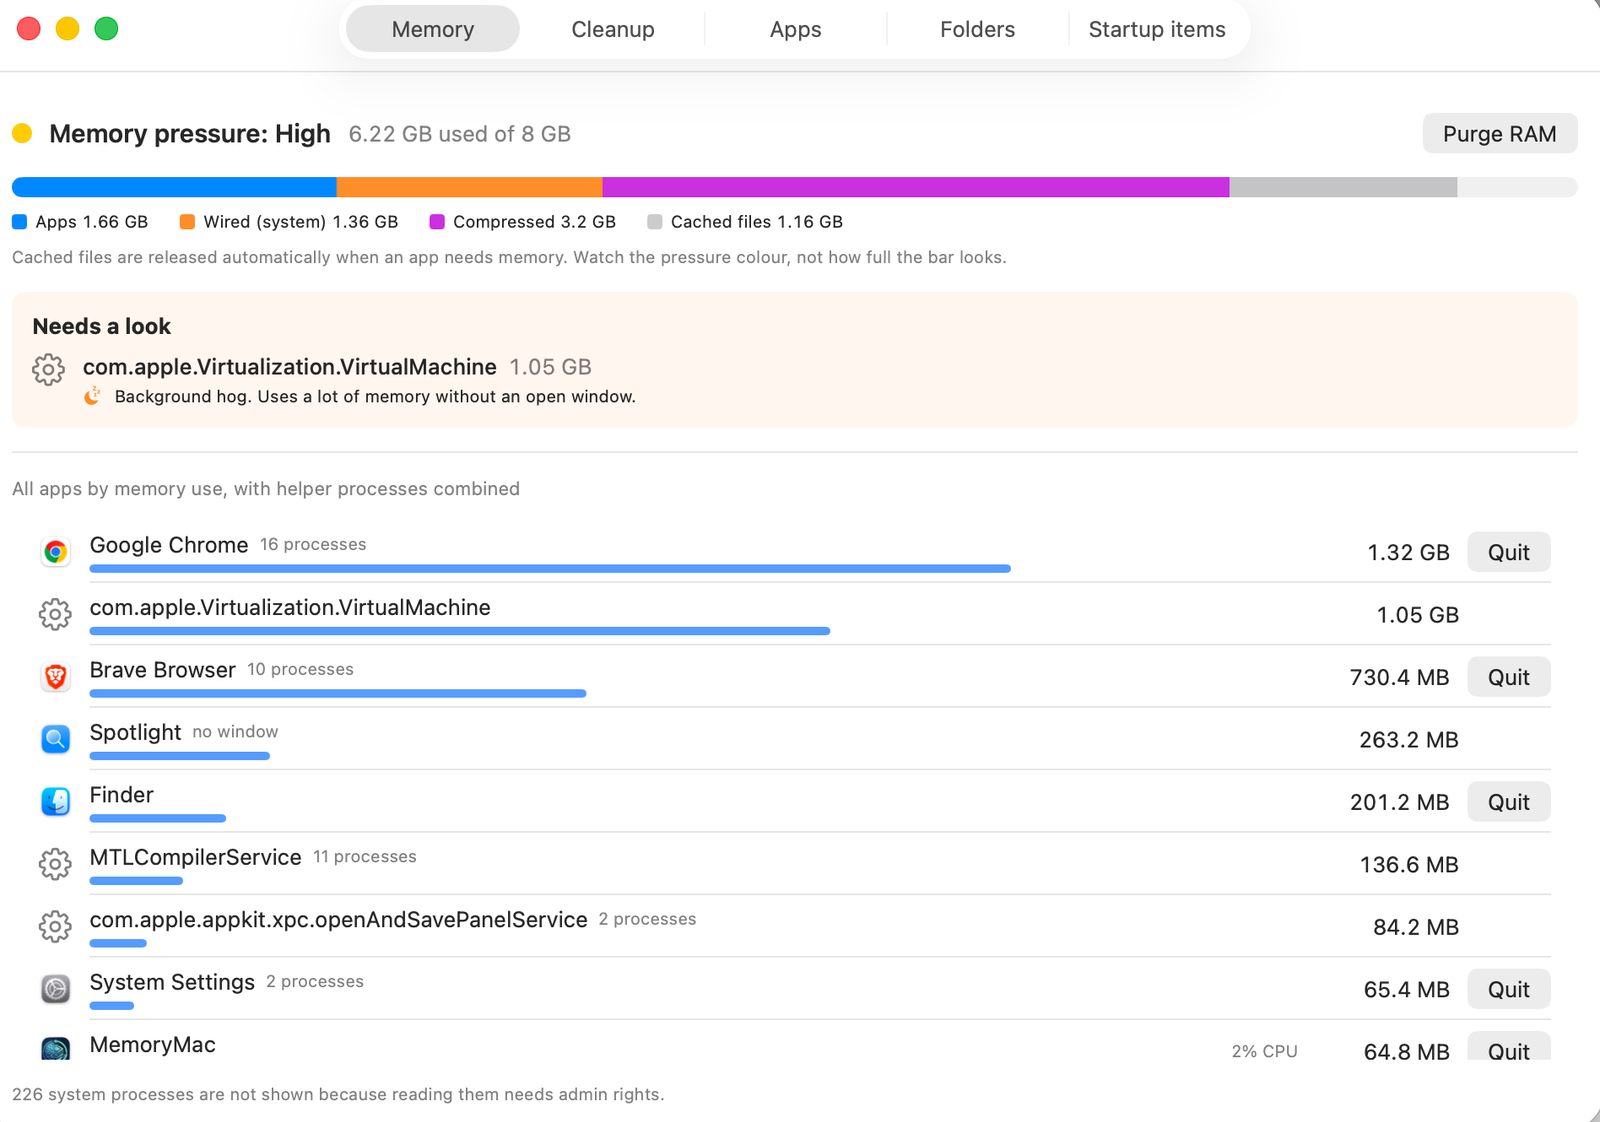Quit Finder from the list
Viewport: 1600px width, 1122px height.
click(x=1509, y=802)
